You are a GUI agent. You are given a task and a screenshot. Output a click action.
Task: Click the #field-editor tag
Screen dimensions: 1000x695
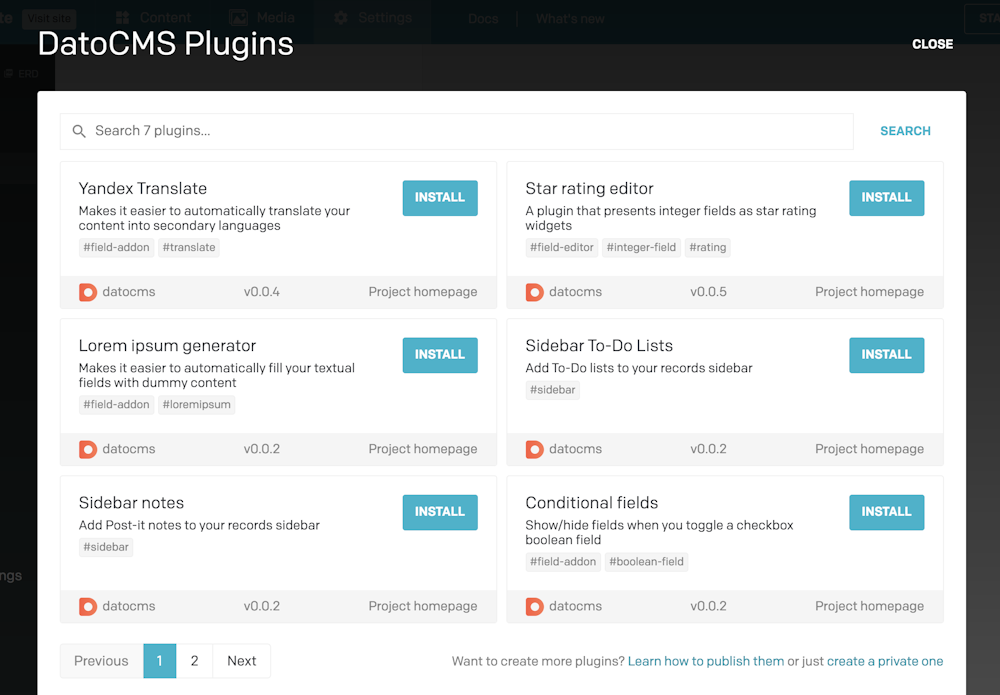(562, 247)
